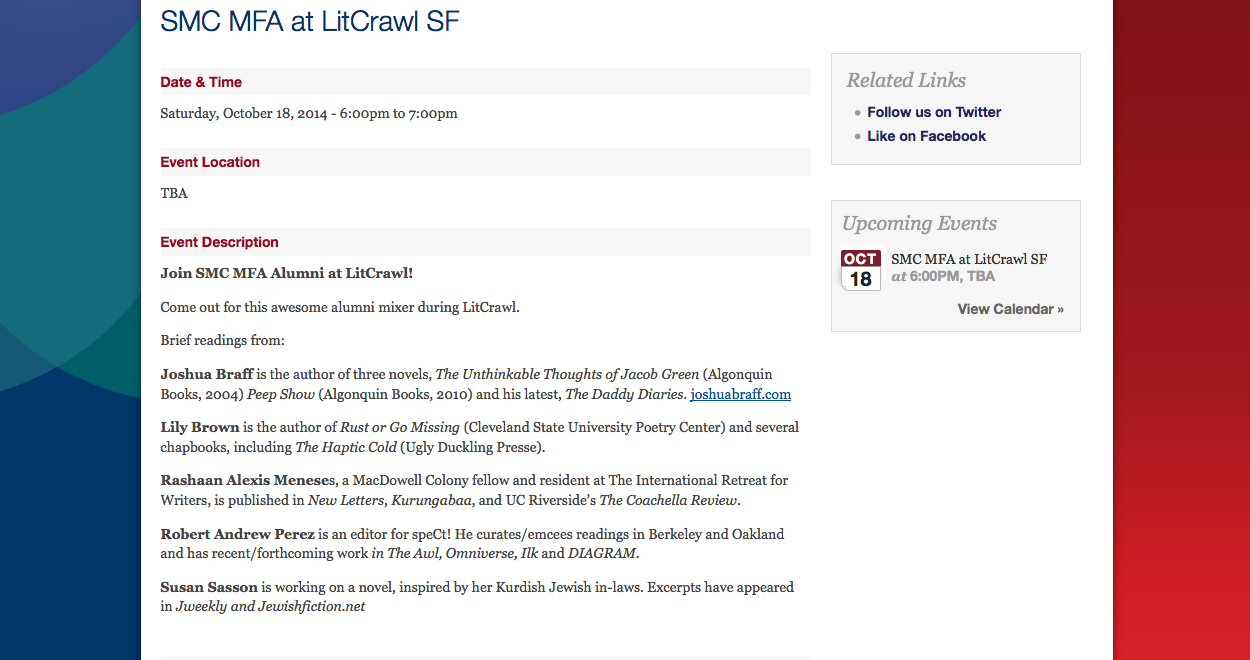This screenshot has width=1250, height=660.
Task: Click the Joshua Braff author name
Action: click(x=206, y=374)
